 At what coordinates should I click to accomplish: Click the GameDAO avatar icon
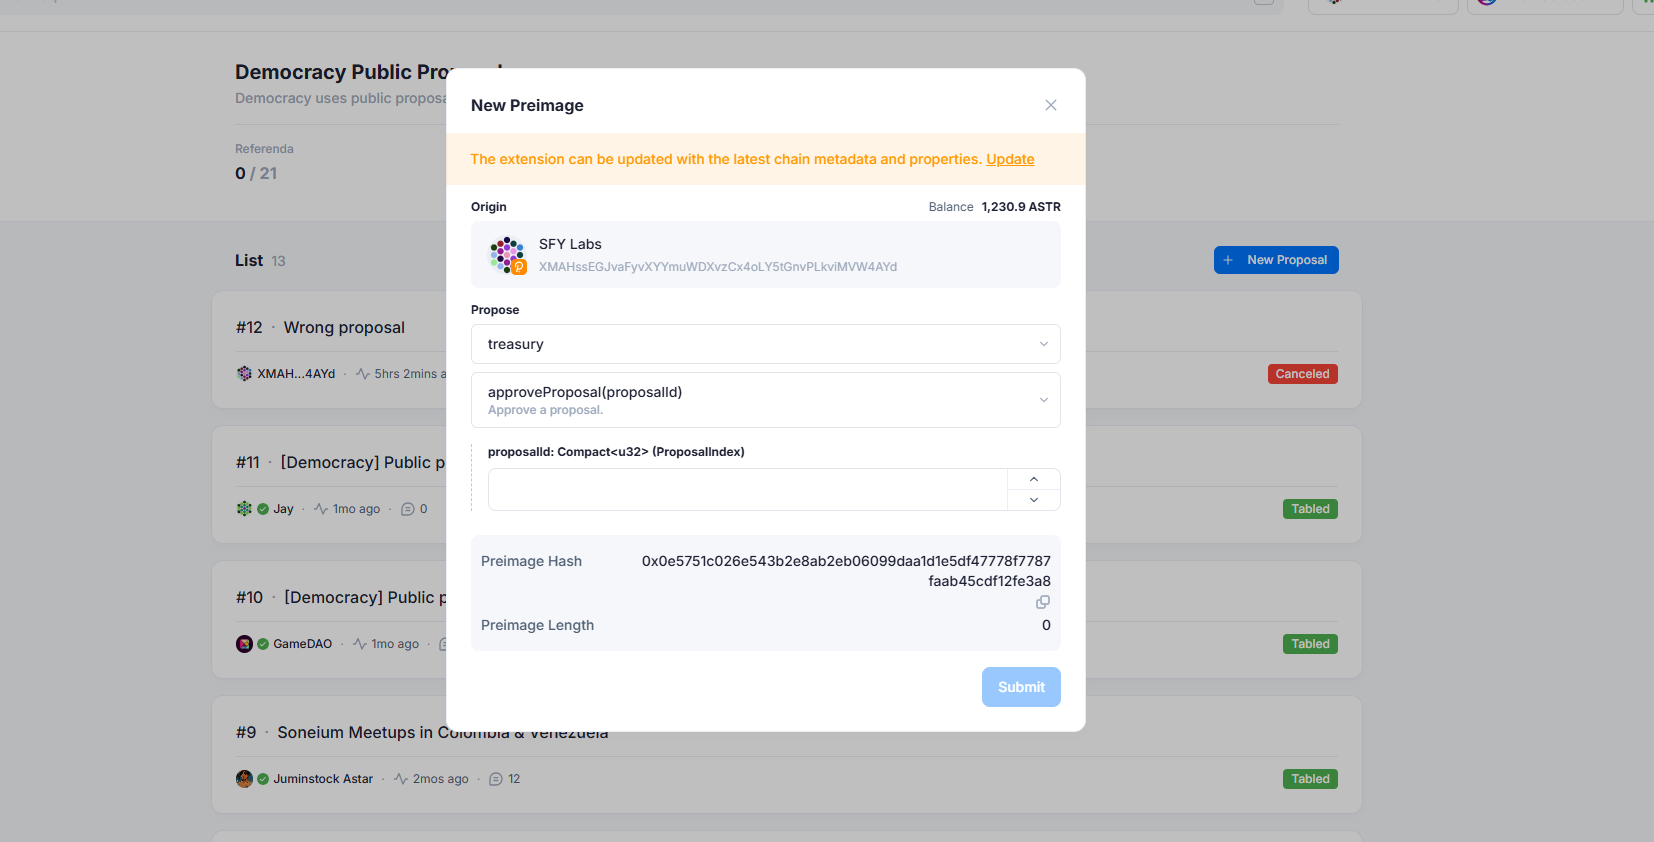pyautogui.click(x=244, y=644)
